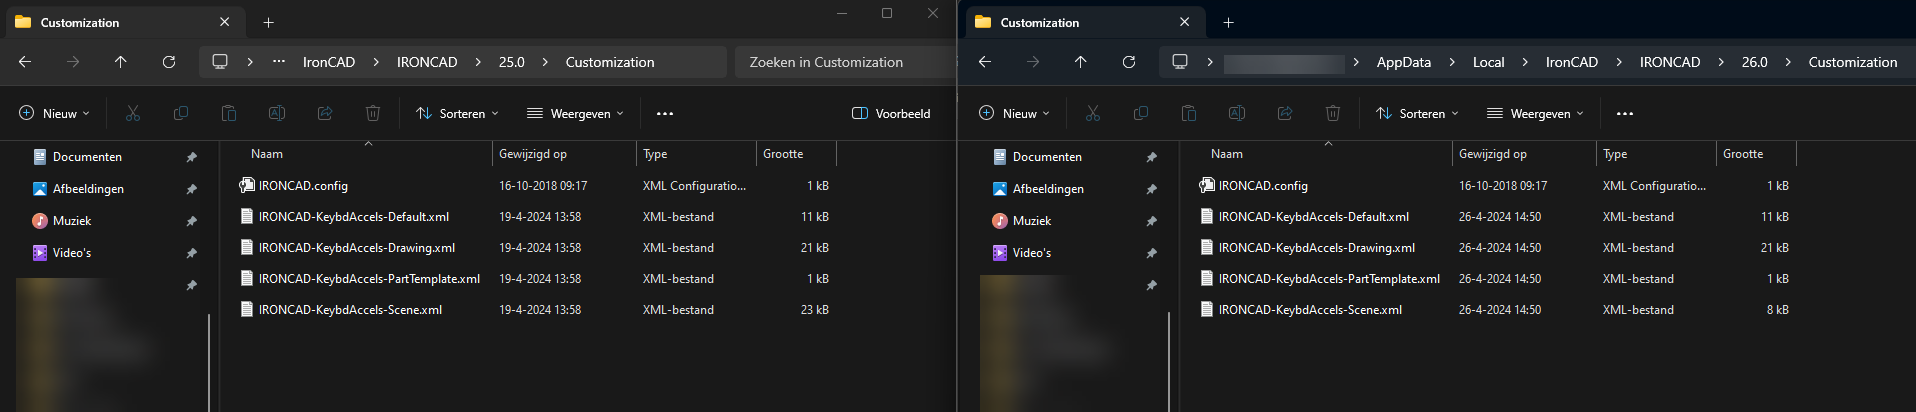Click Paste icon in left window toolbar
Image resolution: width=1916 pixels, height=412 pixels.
pyautogui.click(x=229, y=114)
